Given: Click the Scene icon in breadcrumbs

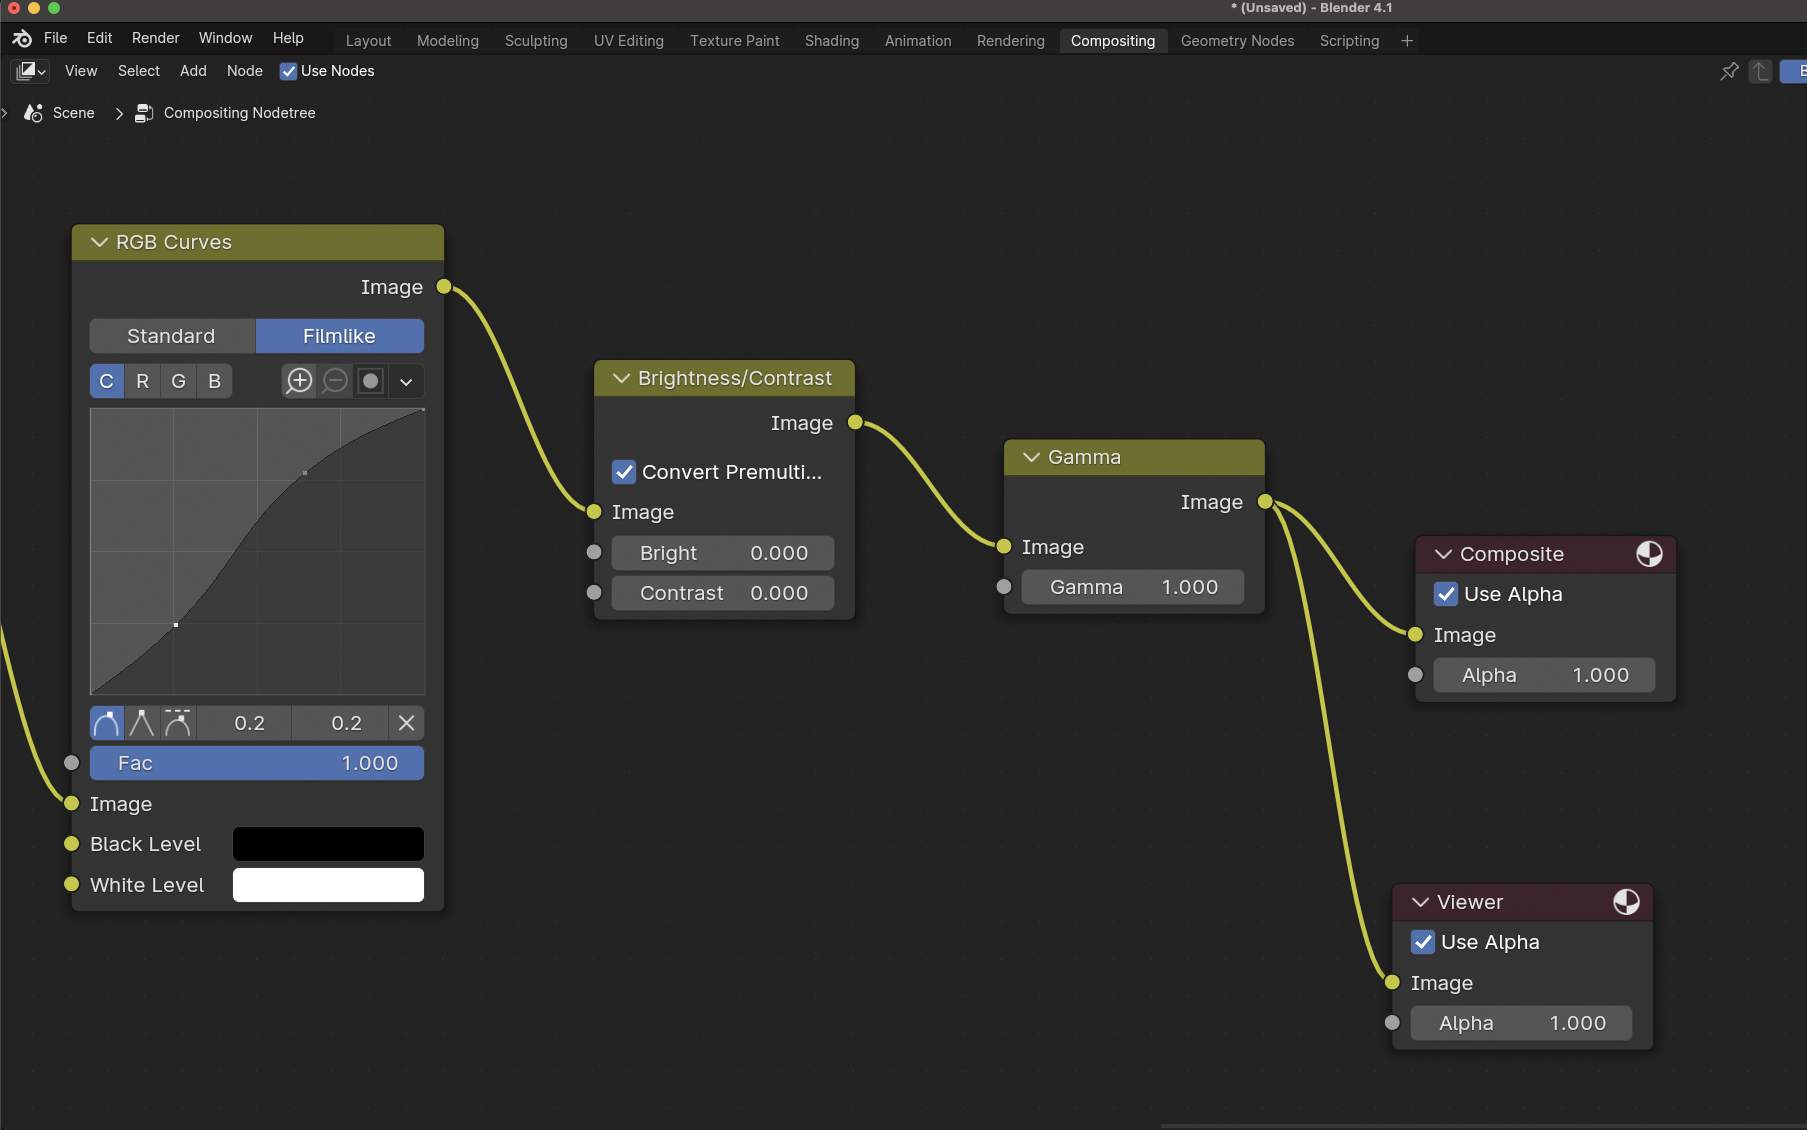Looking at the screenshot, I should 33,113.
